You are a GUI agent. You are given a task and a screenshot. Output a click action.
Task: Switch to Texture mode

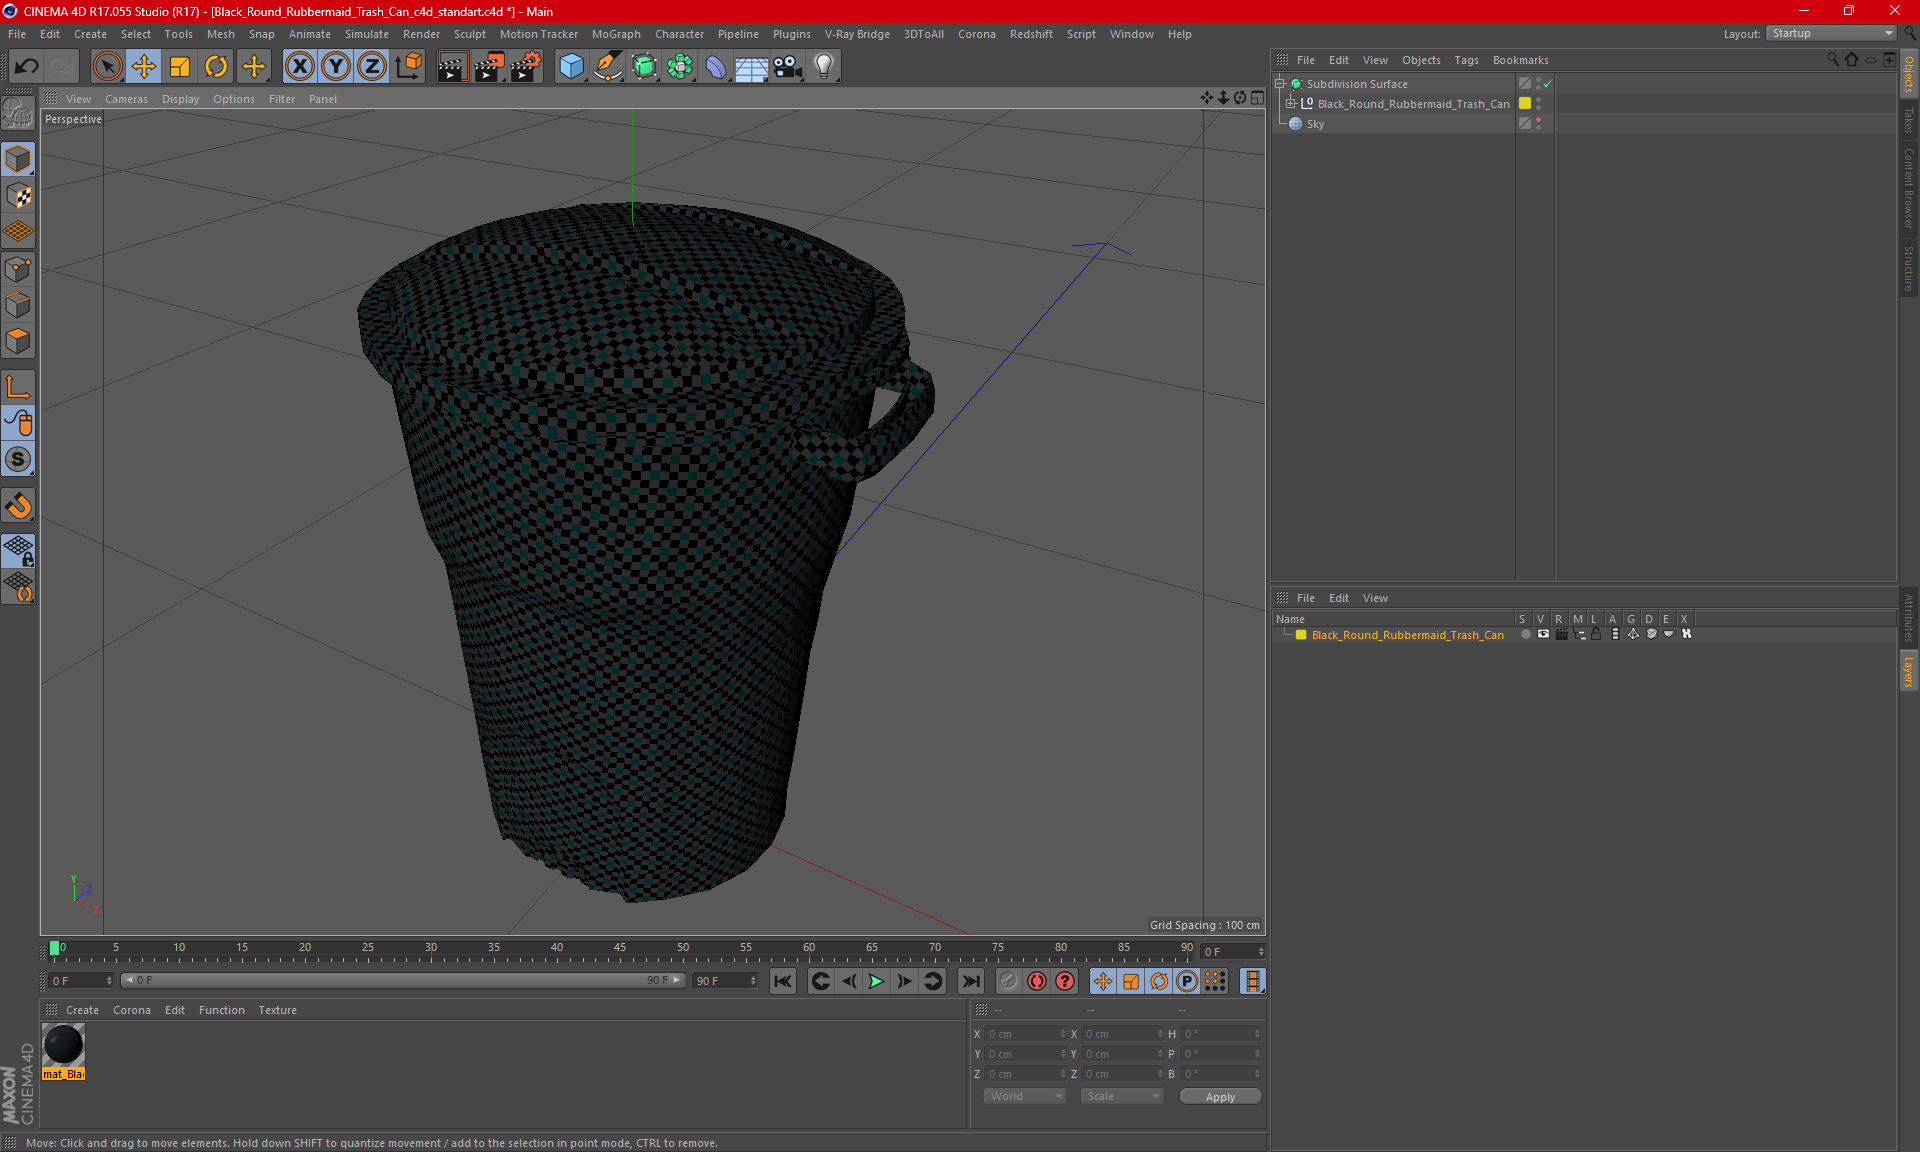[x=18, y=196]
